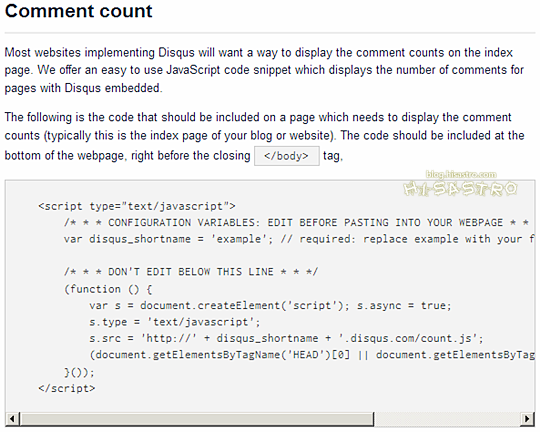Click the code block's right scroll arrow
The image size is (540, 432).
coord(527,419)
